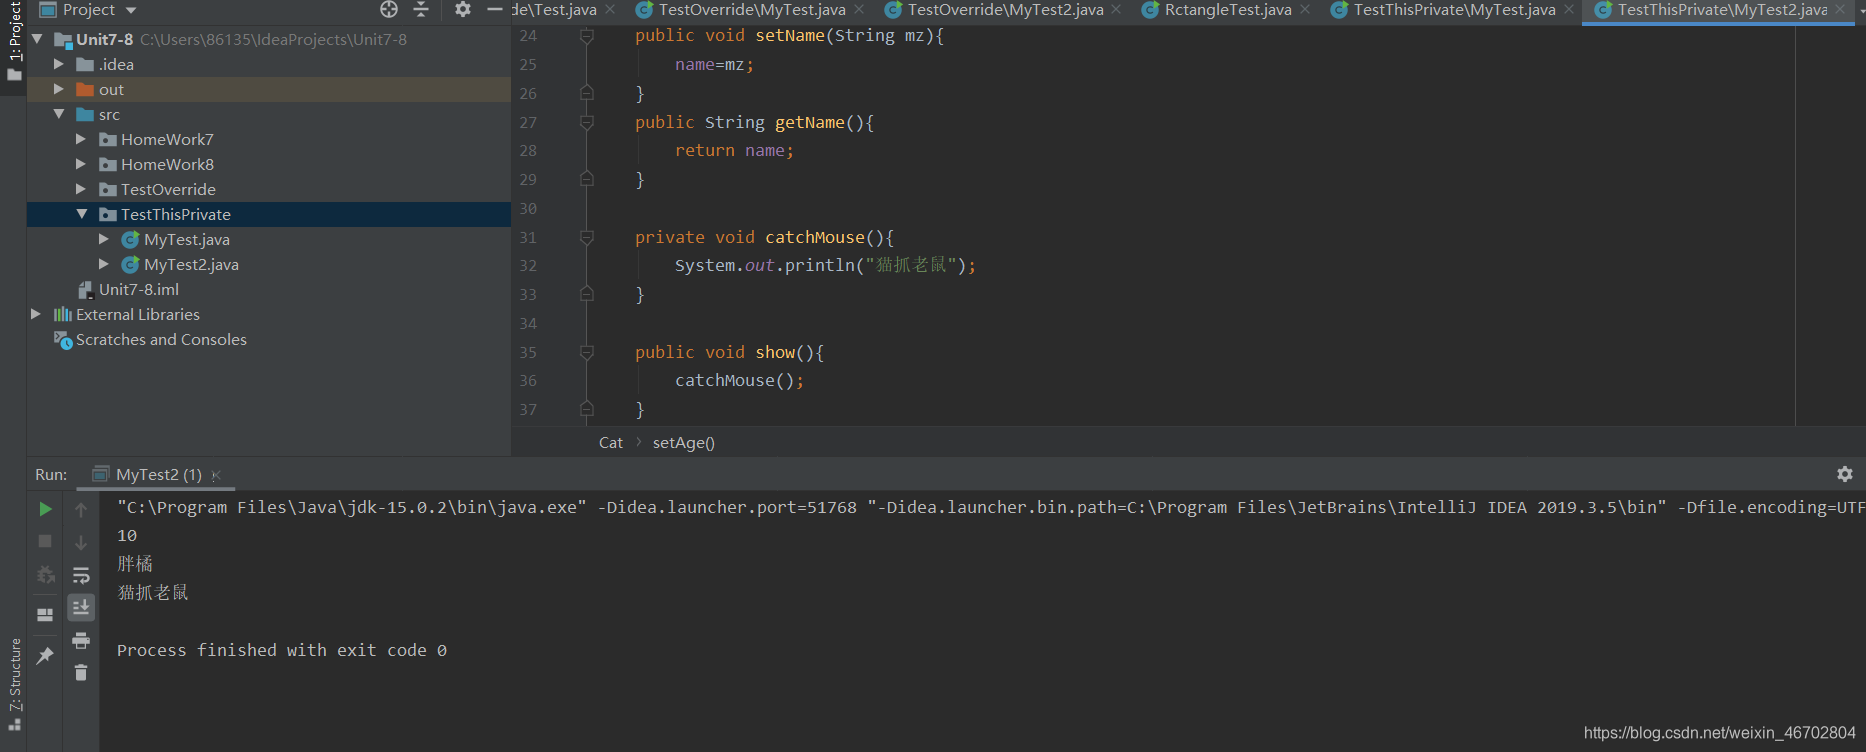This screenshot has height=752, width=1866.
Task: Click the Attach debugger bug icon
Action: click(x=45, y=575)
